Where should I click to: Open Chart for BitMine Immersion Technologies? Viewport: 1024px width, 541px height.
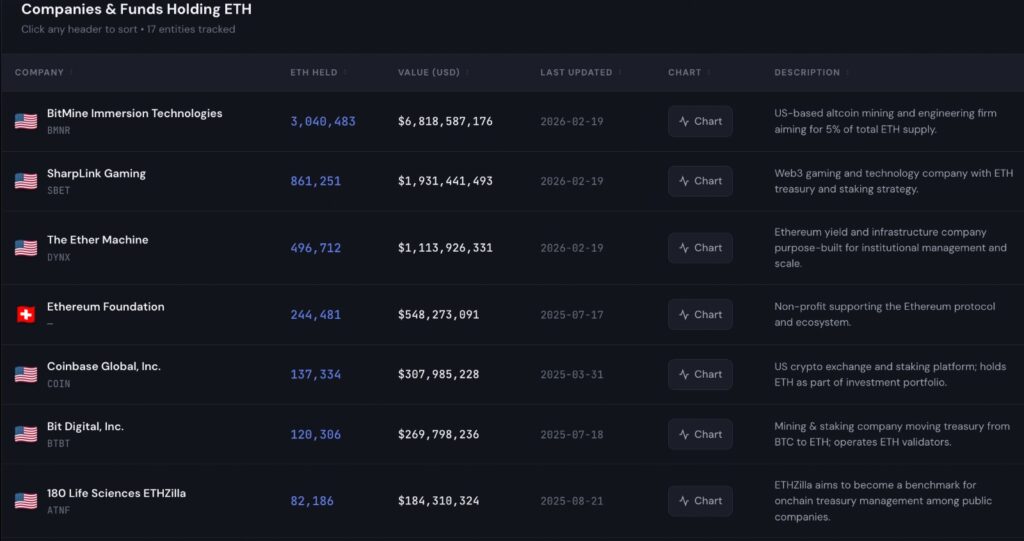700,122
